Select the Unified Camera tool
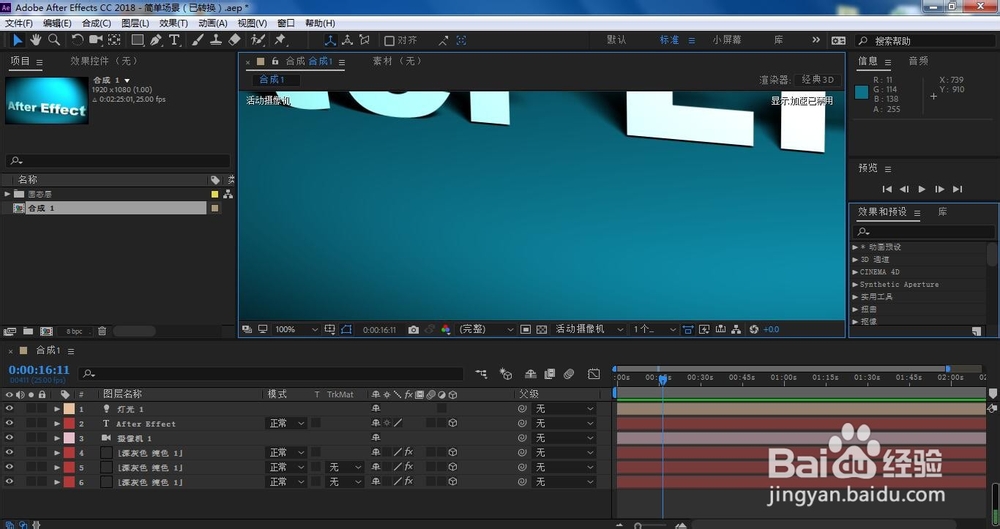Screen dimensions: 1000x529 96,40
